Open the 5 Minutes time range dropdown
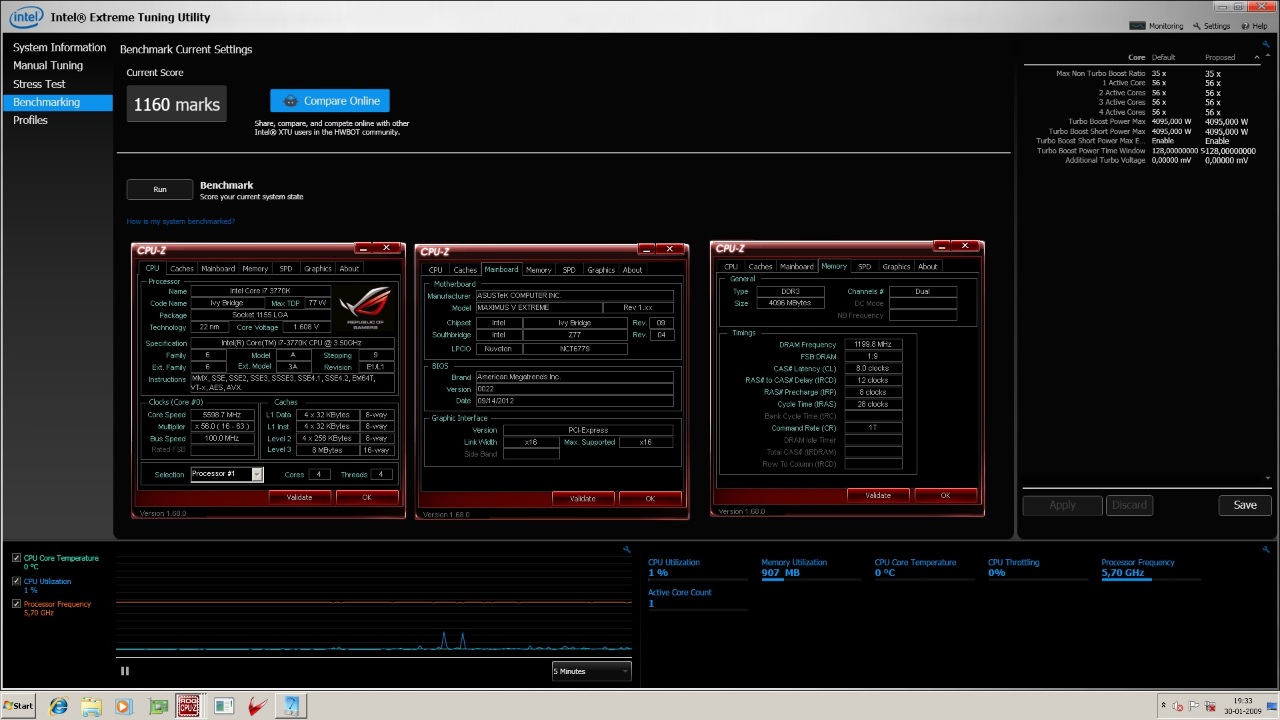Viewport: 1280px width, 720px height. tap(591, 671)
